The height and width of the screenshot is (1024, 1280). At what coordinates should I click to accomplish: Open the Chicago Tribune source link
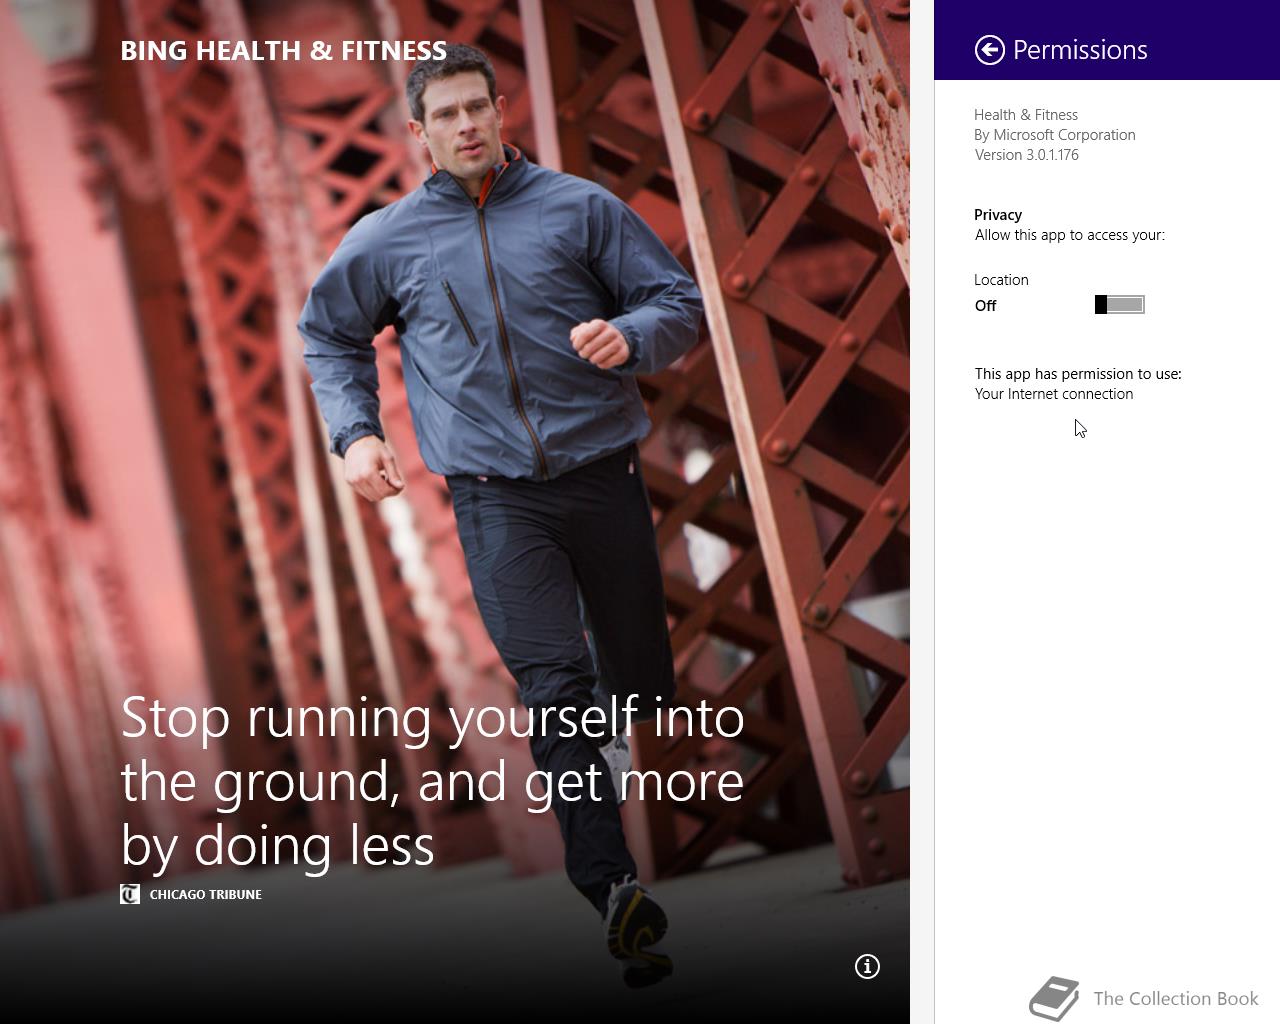206,895
